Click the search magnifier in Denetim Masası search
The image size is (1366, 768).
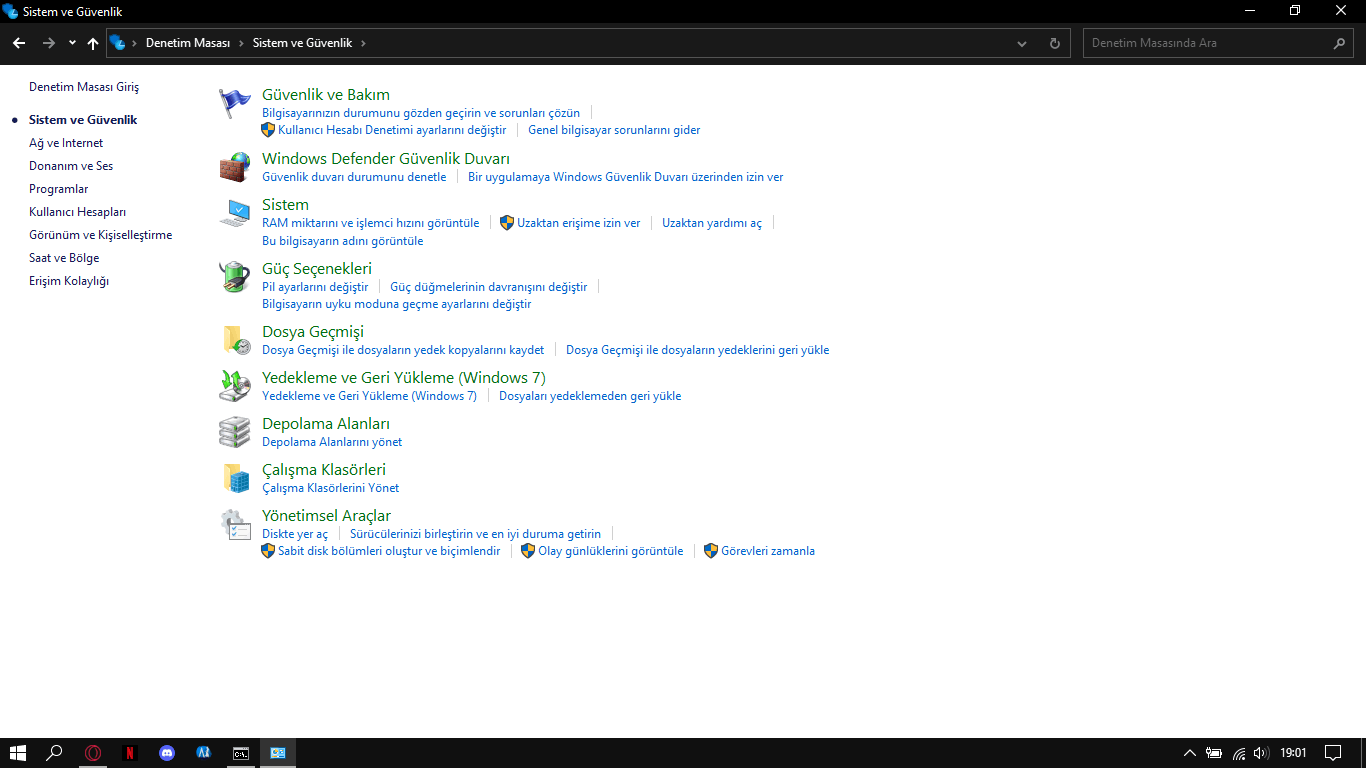tap(1340, 43)
